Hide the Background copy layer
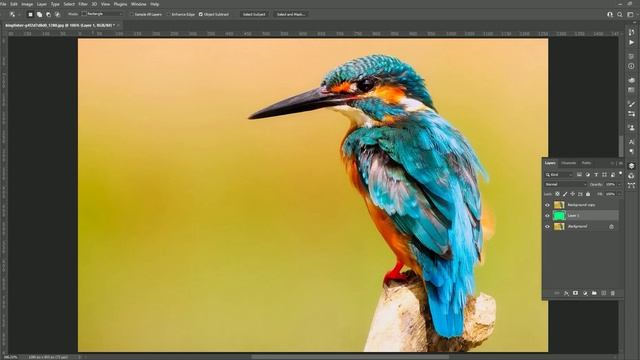This screenshot has height=360, width=640. 547,205
